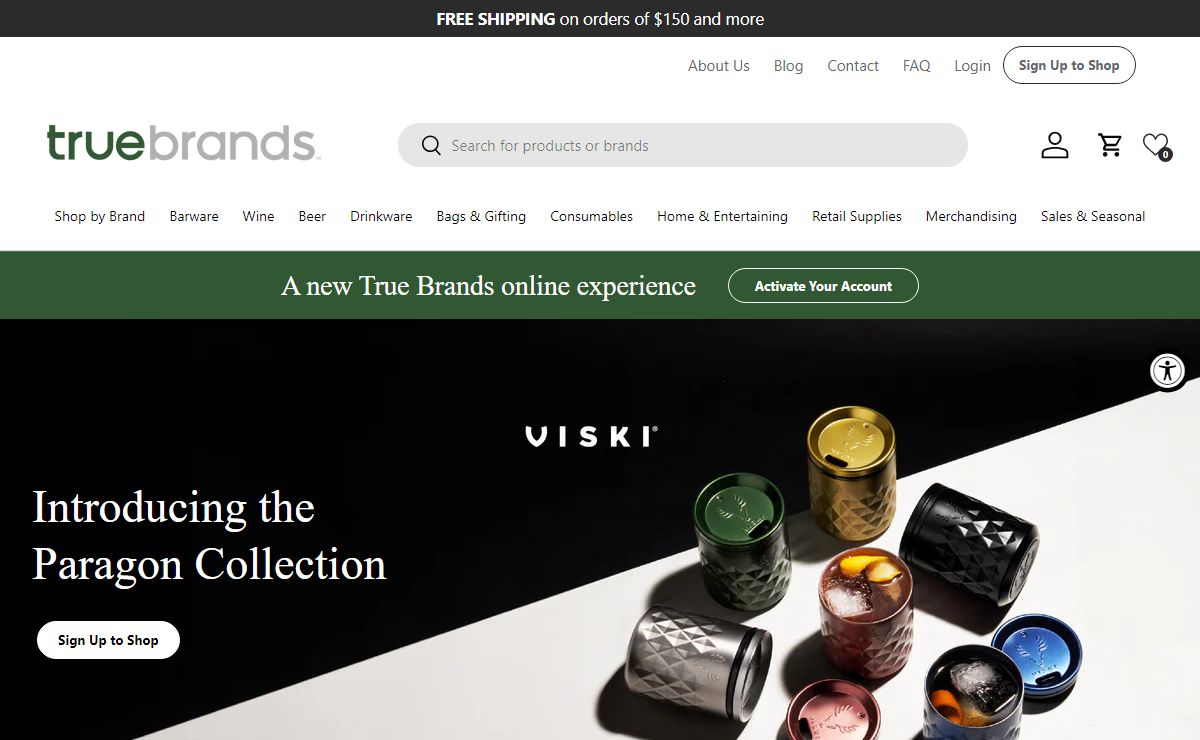Expand the Shop by Brand menu
The width and height of the screenshot is (1200, 740).
(100, 216)
